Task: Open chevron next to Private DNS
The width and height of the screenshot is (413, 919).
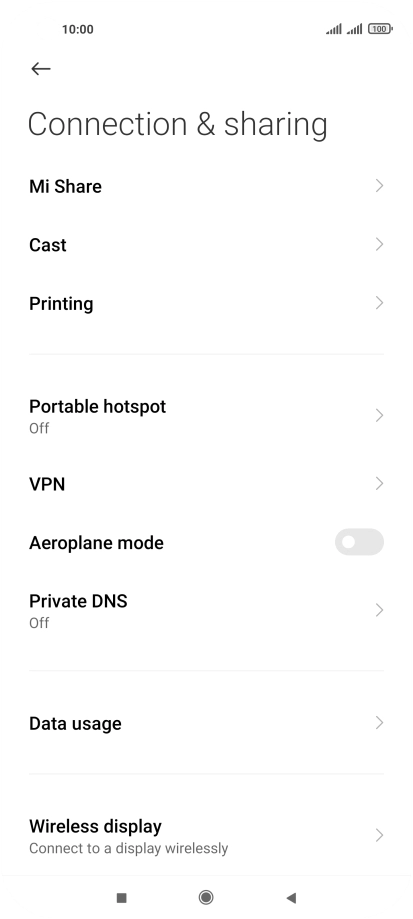Action: 379,610
